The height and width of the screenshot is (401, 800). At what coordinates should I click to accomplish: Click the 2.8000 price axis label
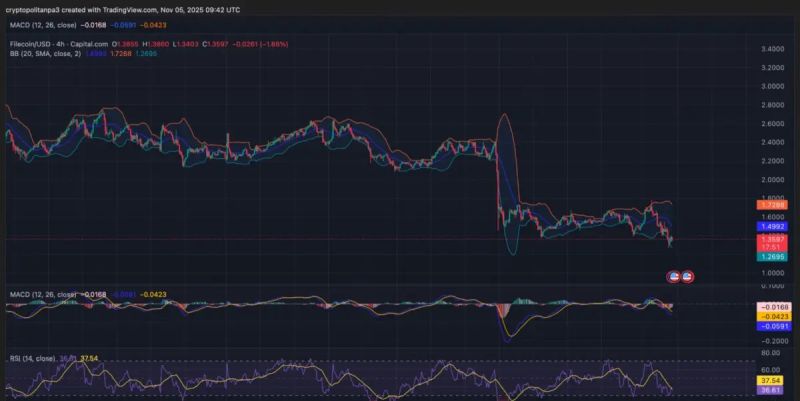[x=772, y=105]
